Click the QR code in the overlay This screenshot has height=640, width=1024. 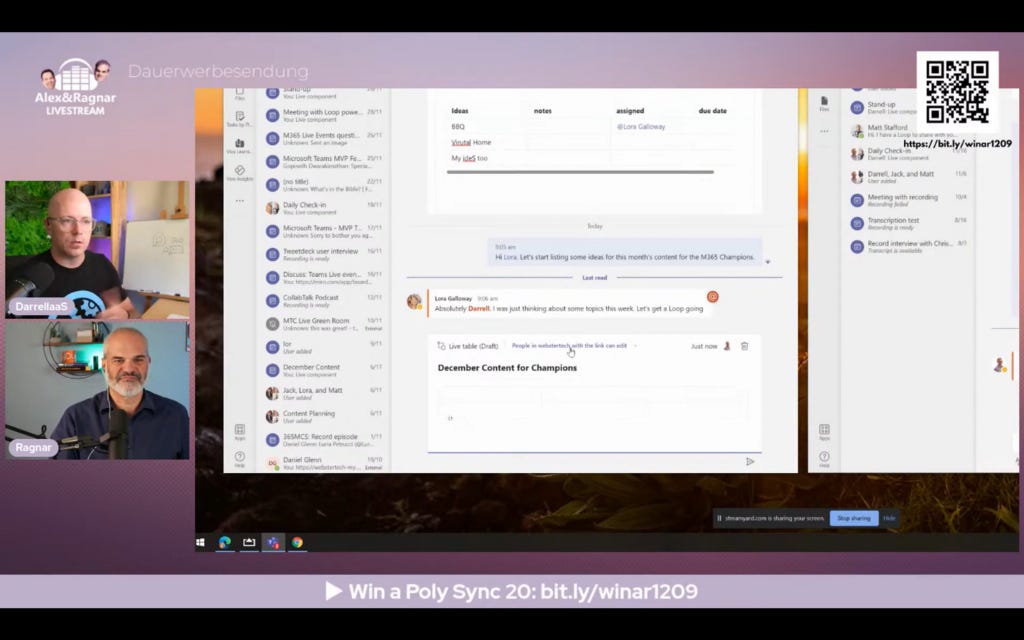tap(957, 92)
